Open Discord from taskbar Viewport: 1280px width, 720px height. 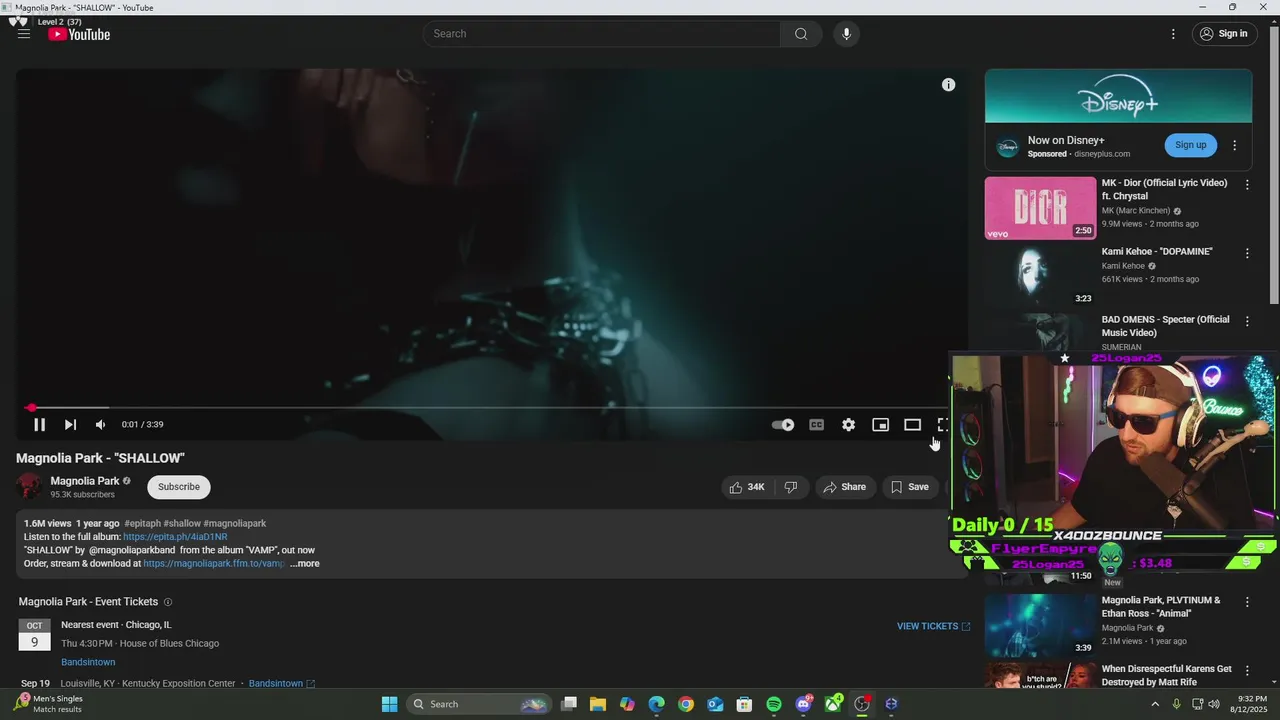[803, 704]
